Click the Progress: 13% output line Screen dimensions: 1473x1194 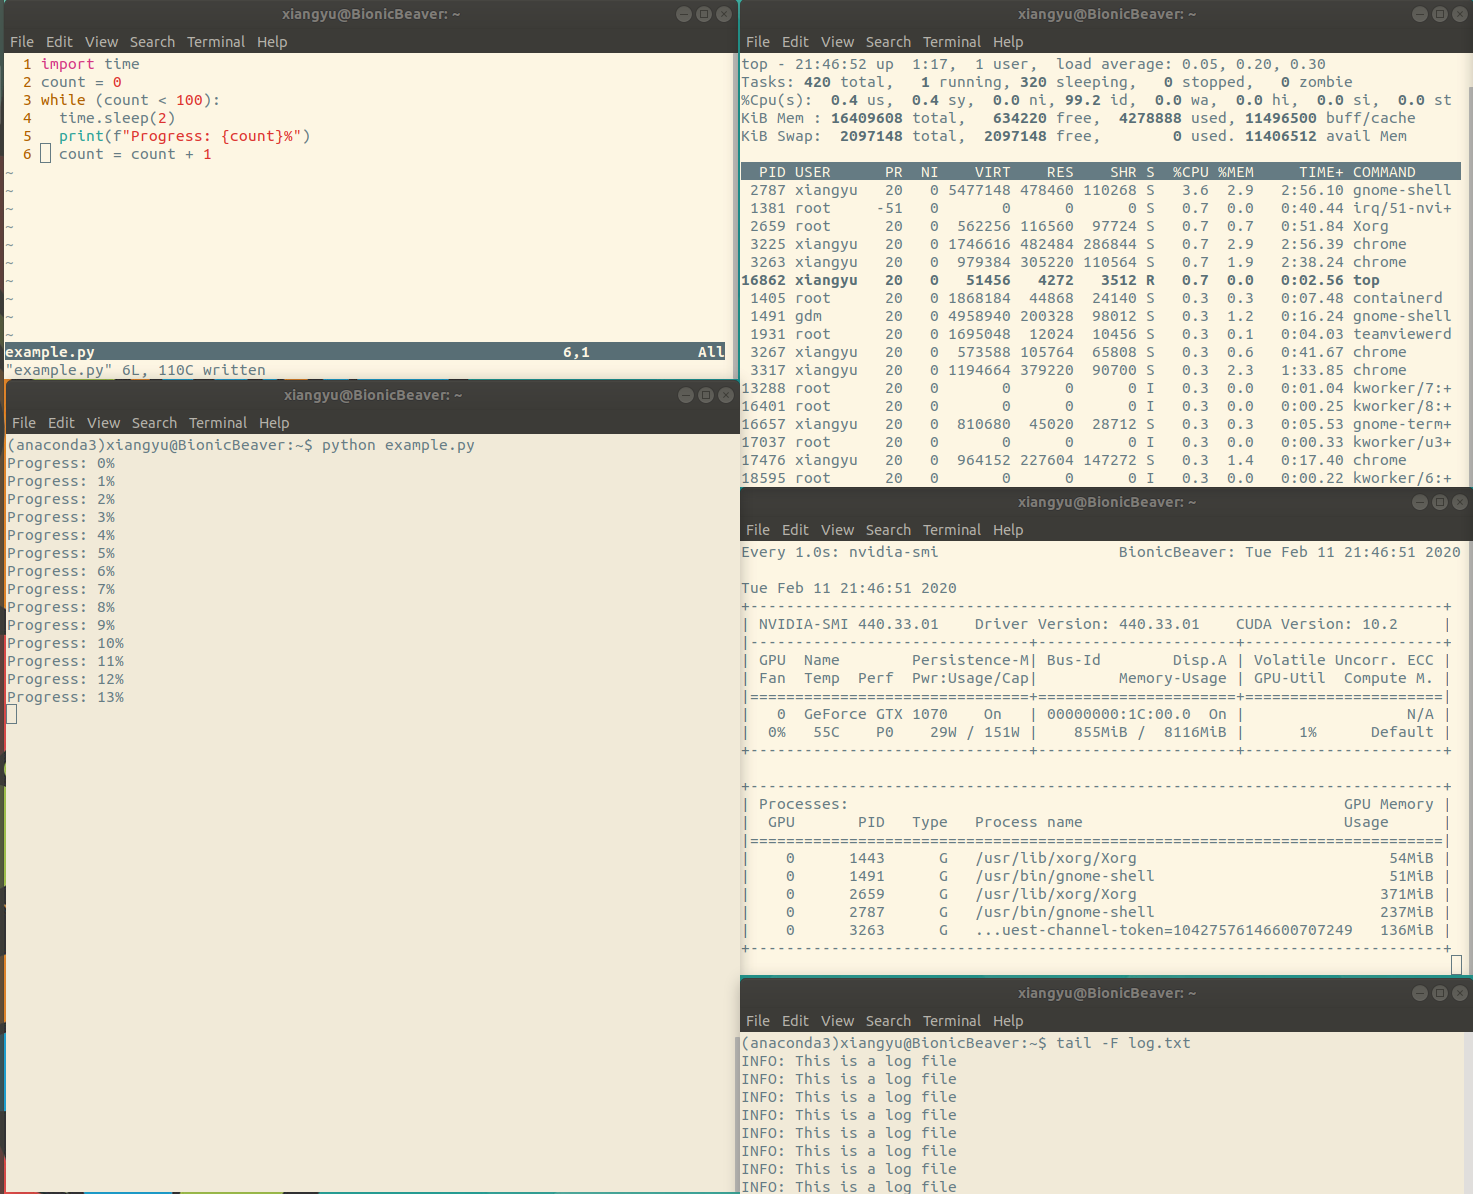[x=66, y=697]
